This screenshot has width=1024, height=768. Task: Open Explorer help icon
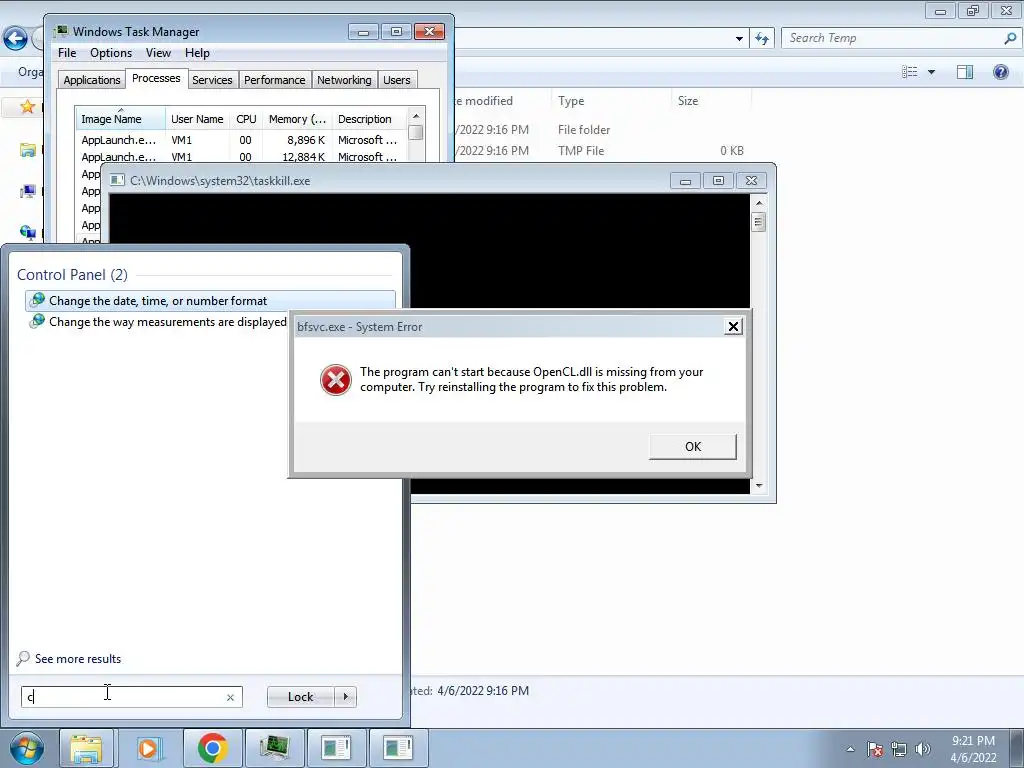[x=1000, y=72]
